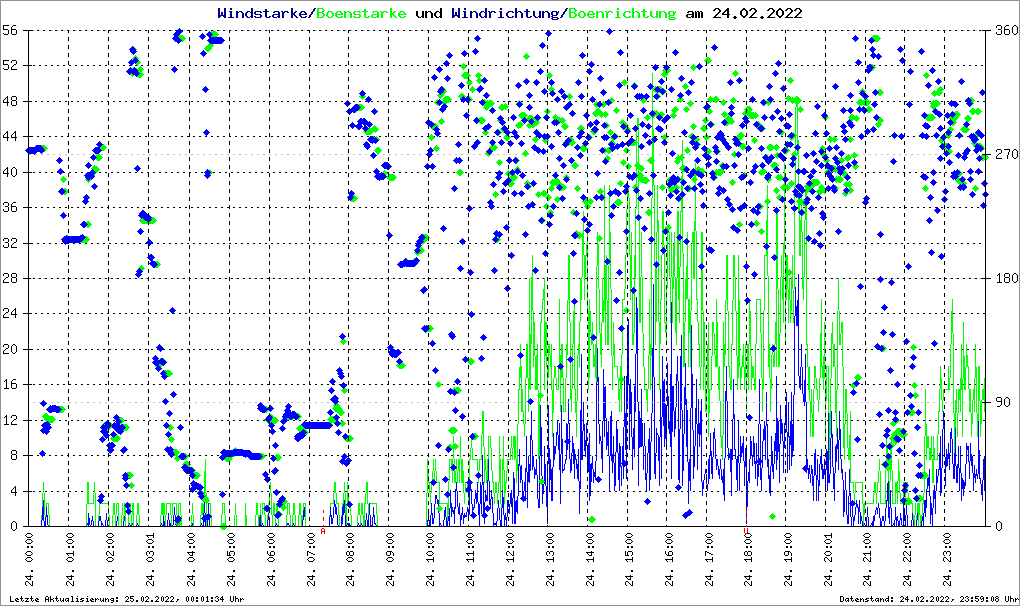Click the blue 'Windstarke' title word
This screenshot has height=606, width=1020.
click(x=264, y=14)
